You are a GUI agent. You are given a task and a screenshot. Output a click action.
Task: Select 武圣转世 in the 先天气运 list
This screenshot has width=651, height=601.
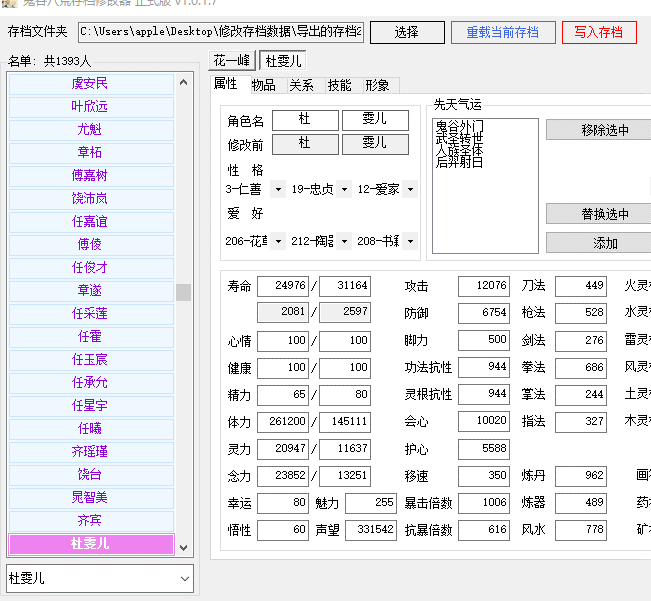click(x=459, y=138)
